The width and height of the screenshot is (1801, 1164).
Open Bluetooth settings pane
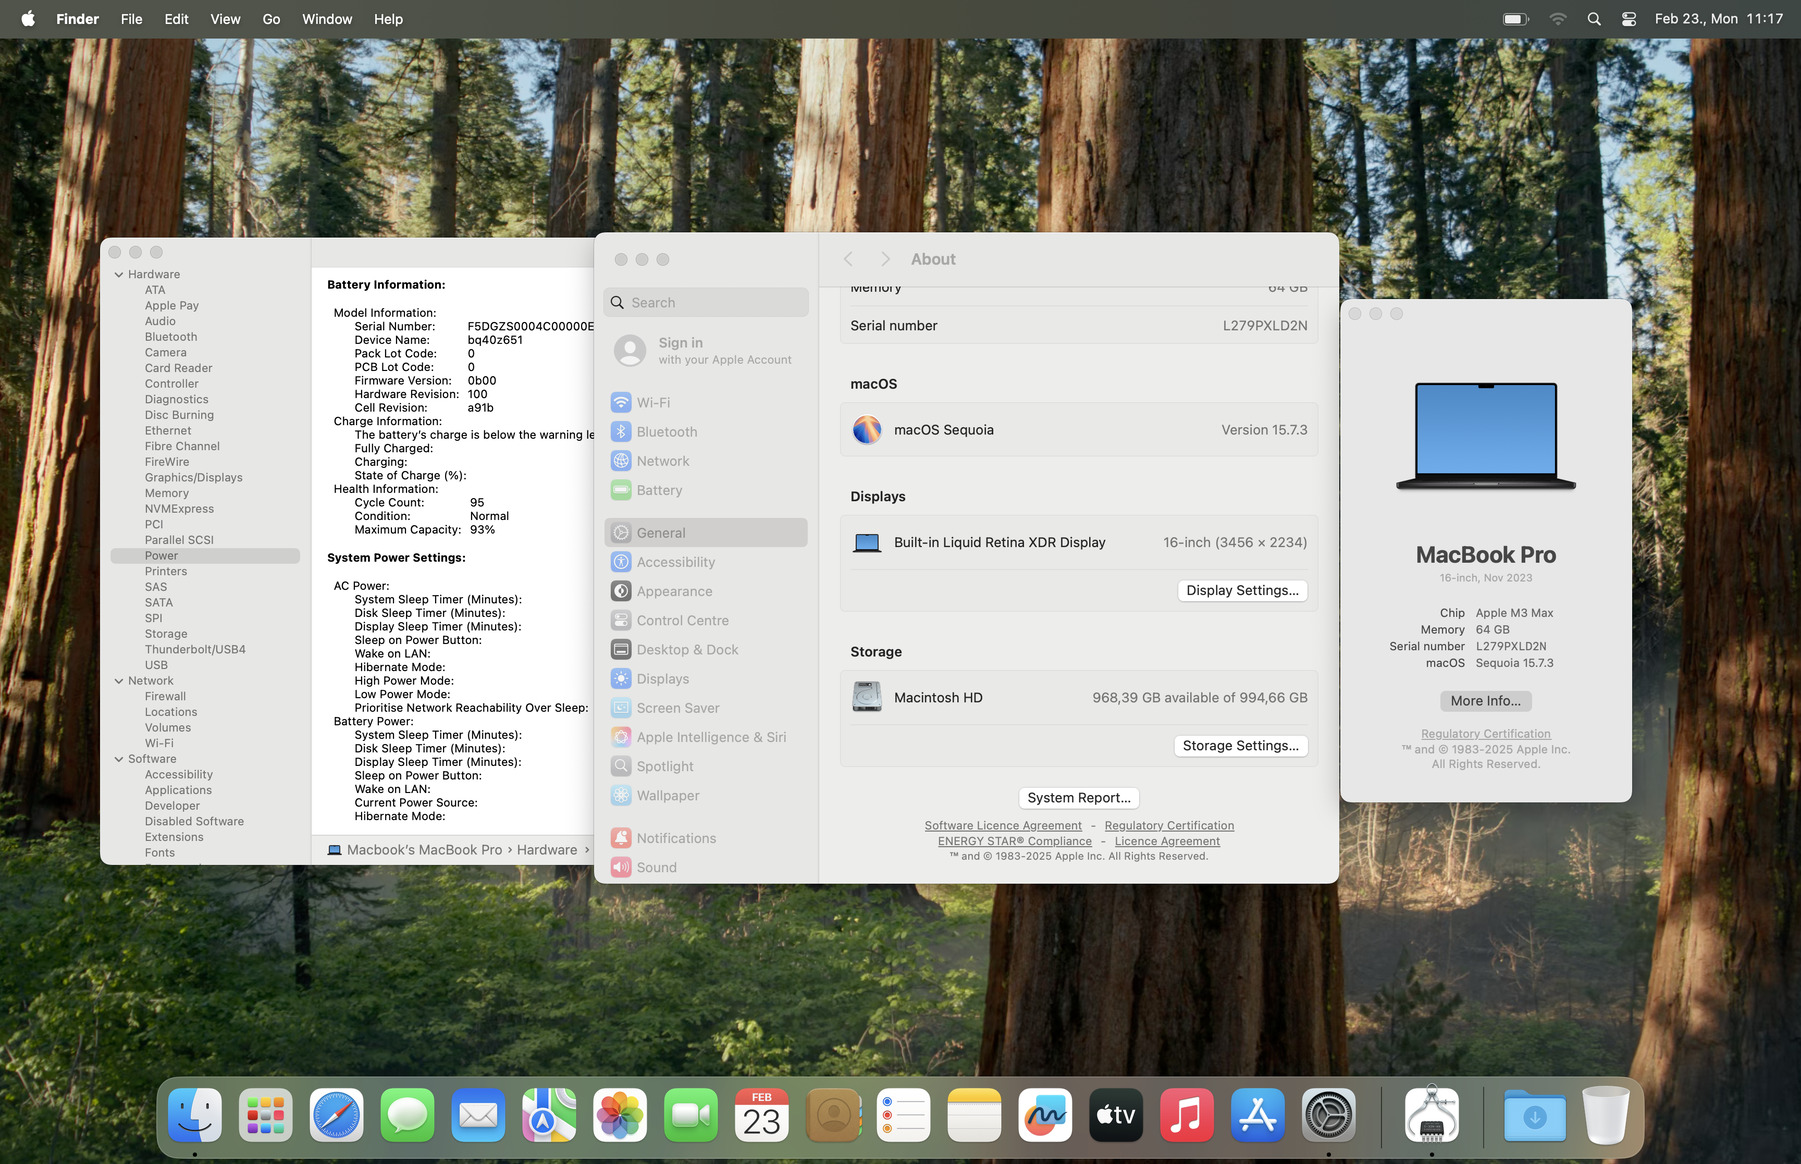coord(666,432)
